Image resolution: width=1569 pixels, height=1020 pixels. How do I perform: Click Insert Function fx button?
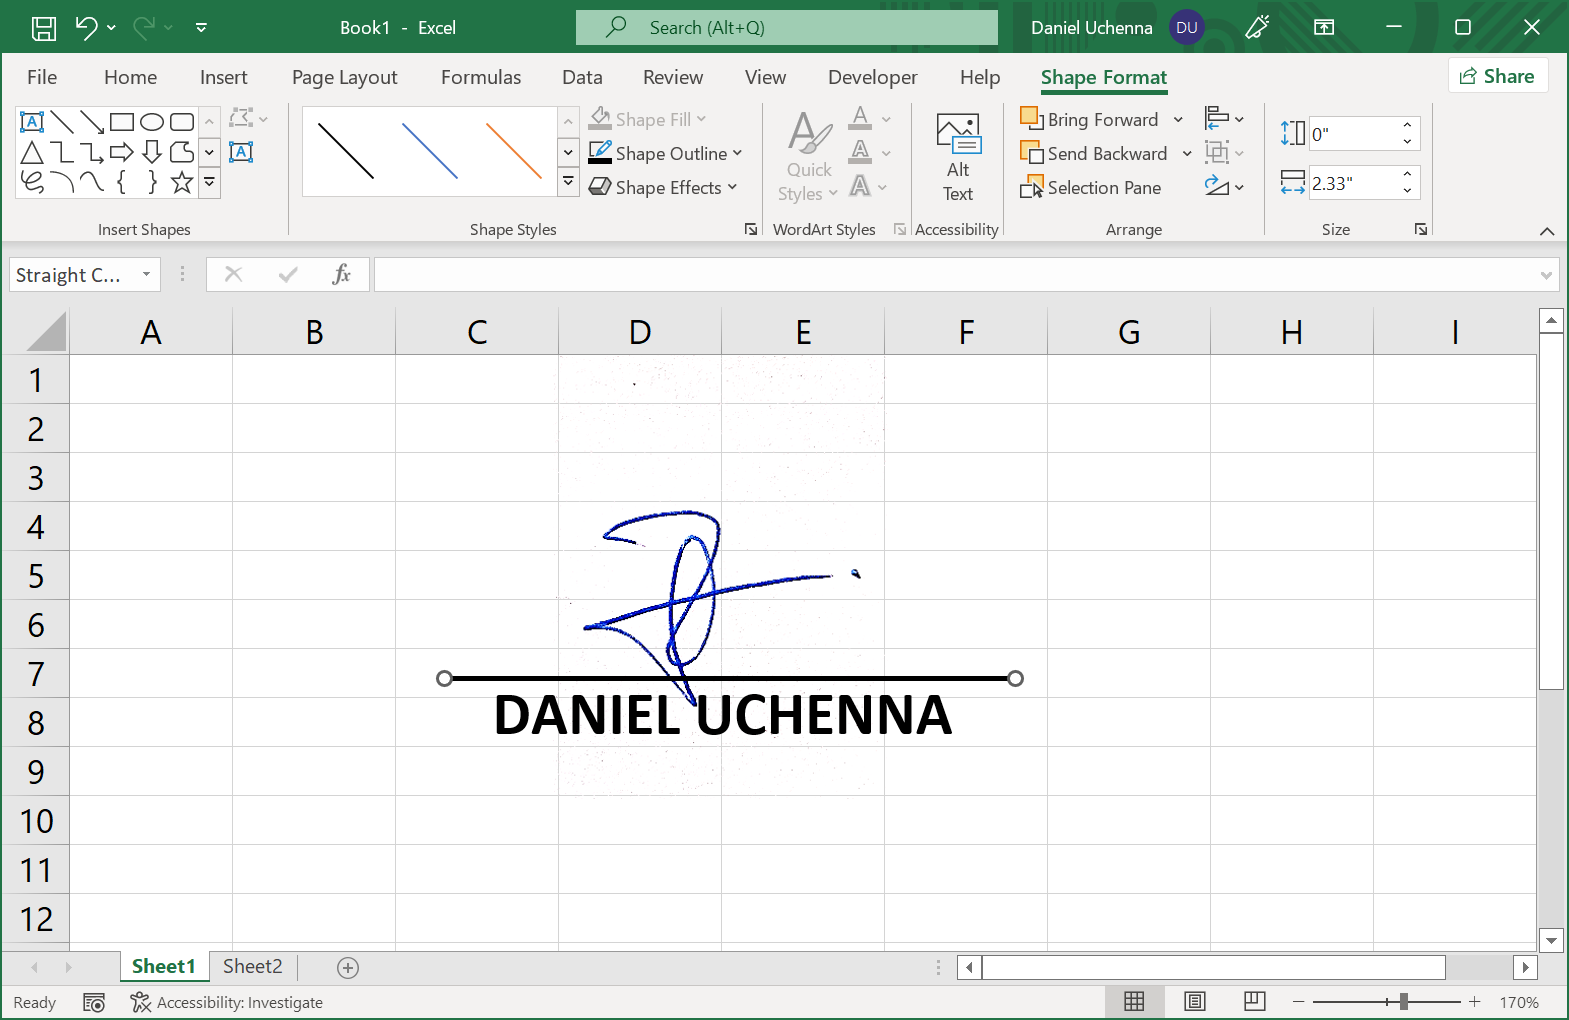click(341, 274)
